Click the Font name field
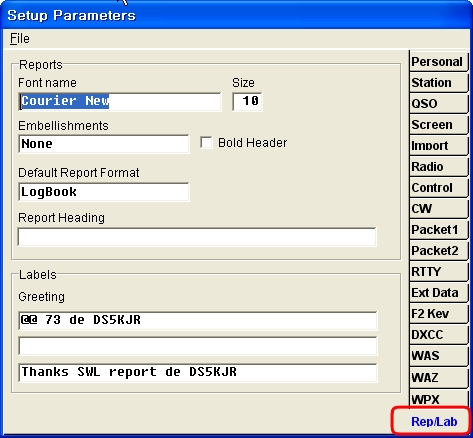Viewport: 473px width, 438px height. point(120,101)
